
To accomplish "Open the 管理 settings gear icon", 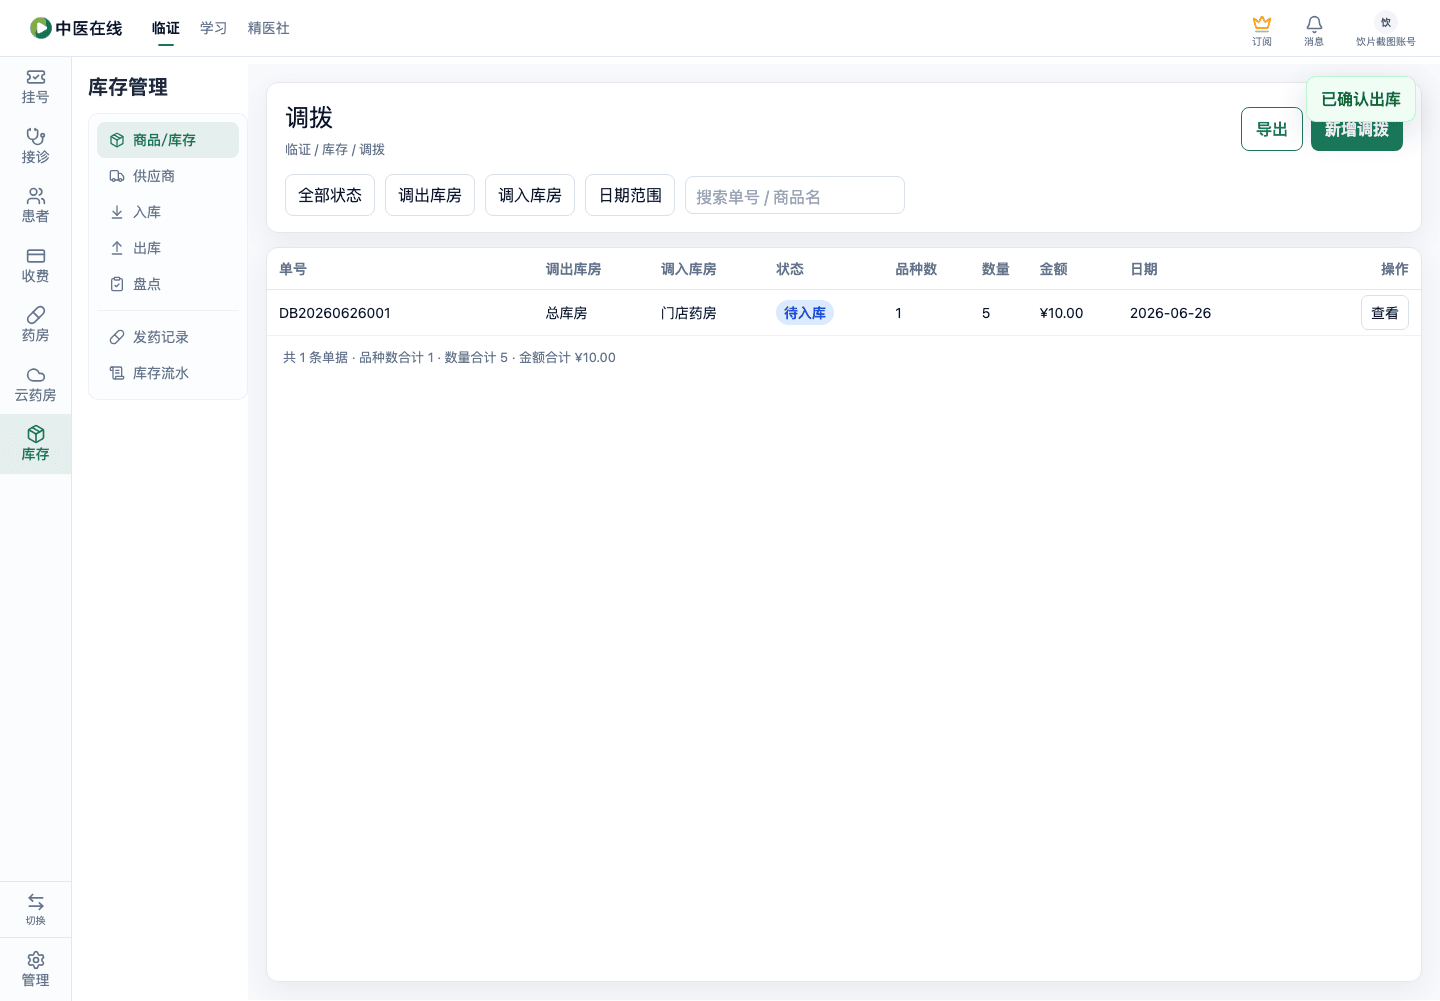I will [35, 969].
